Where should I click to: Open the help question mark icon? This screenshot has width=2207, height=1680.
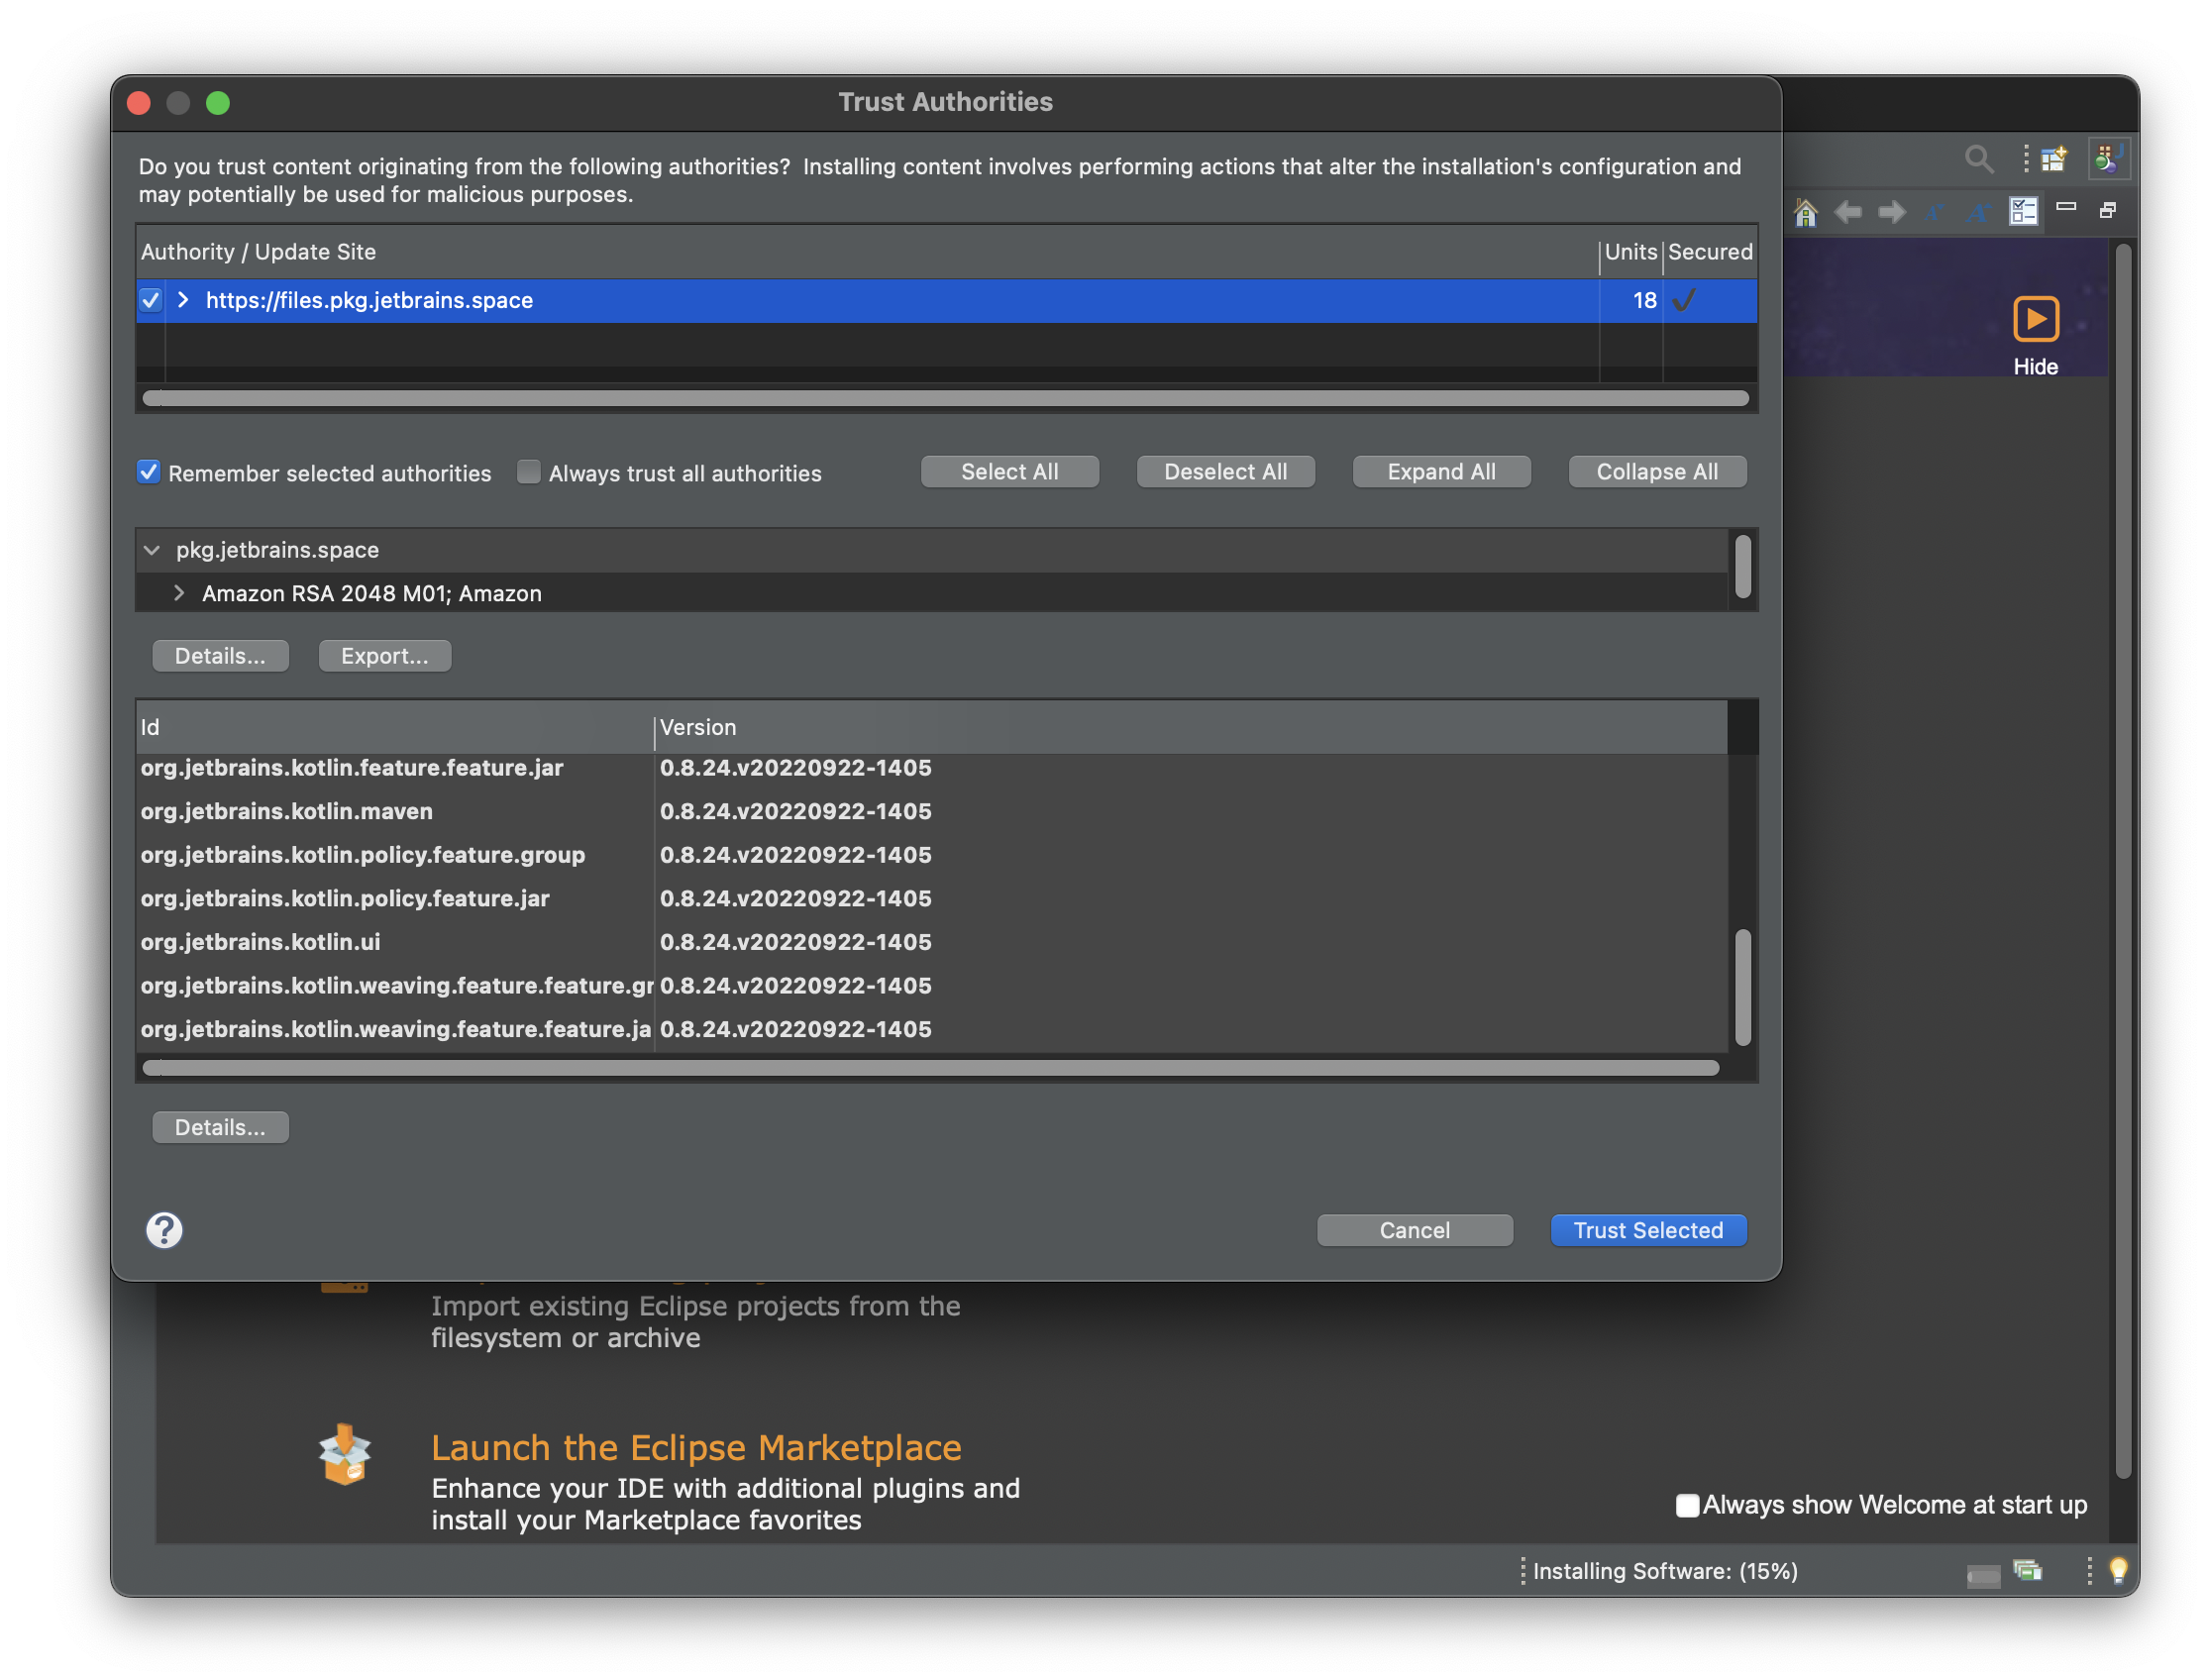pos(165,1230)
